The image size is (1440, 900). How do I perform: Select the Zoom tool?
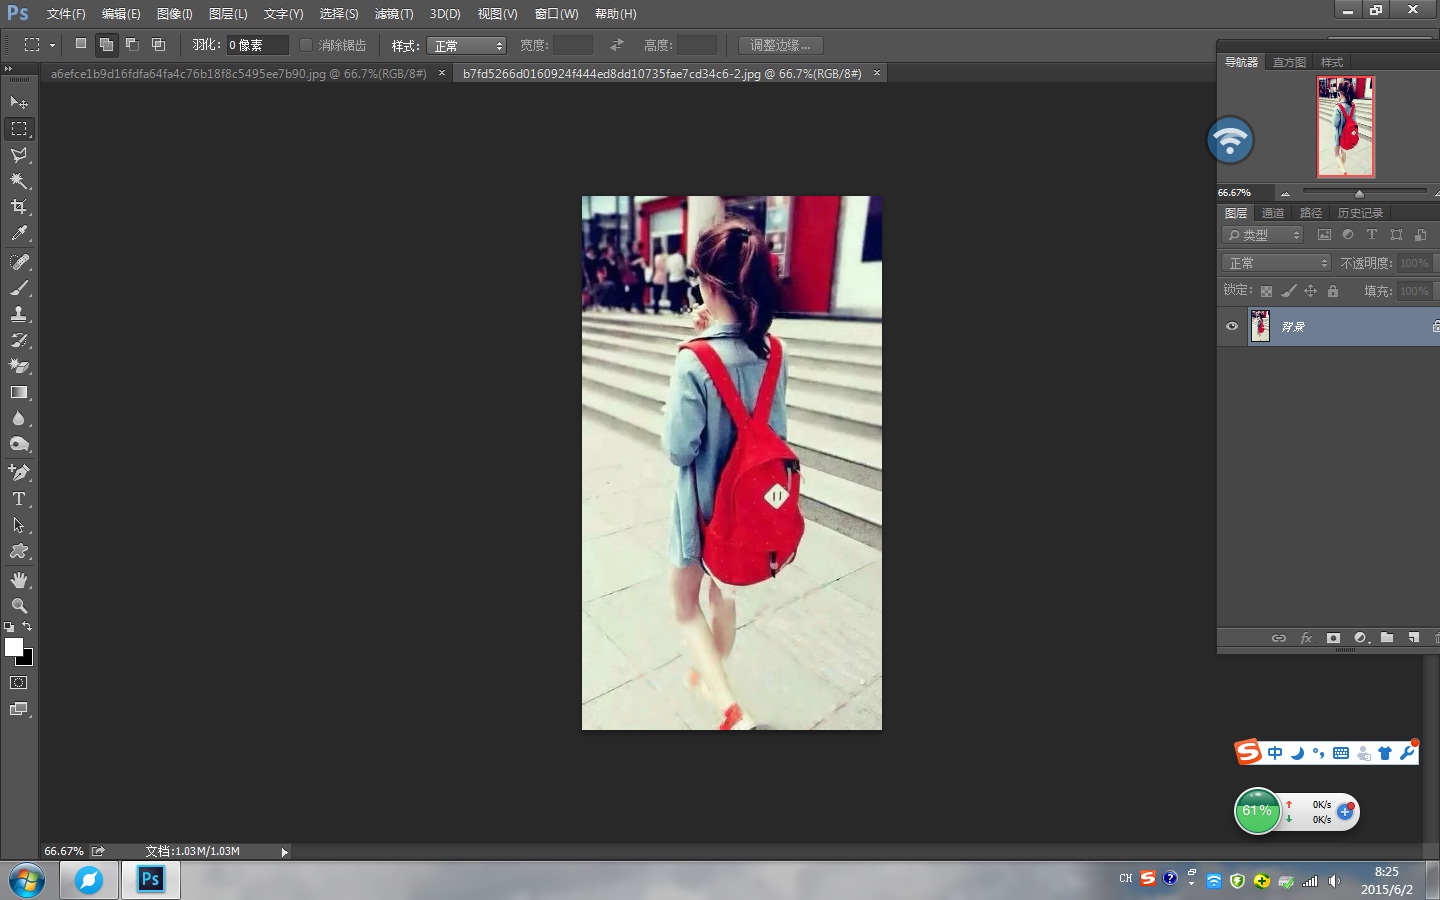(x=19, y=606)
